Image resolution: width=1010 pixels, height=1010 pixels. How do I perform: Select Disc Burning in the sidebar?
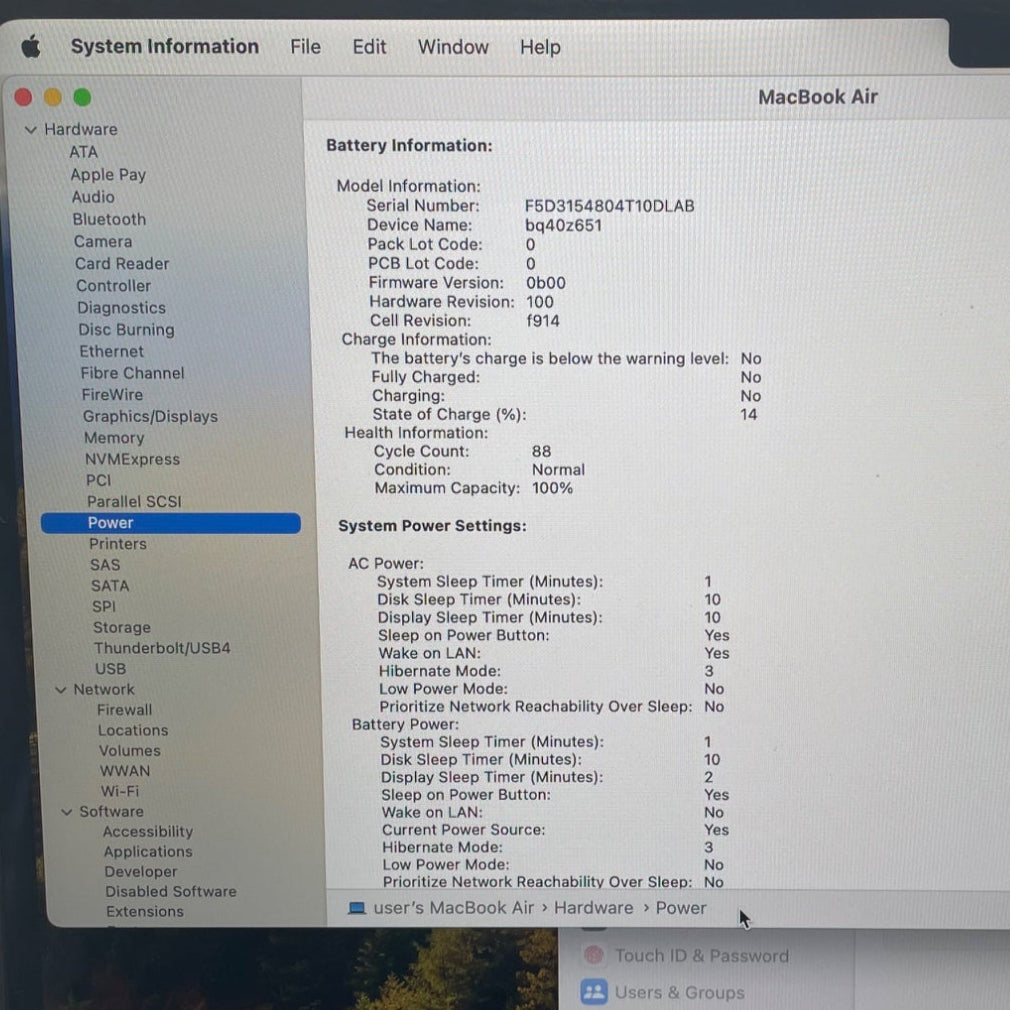coord(126,330)
